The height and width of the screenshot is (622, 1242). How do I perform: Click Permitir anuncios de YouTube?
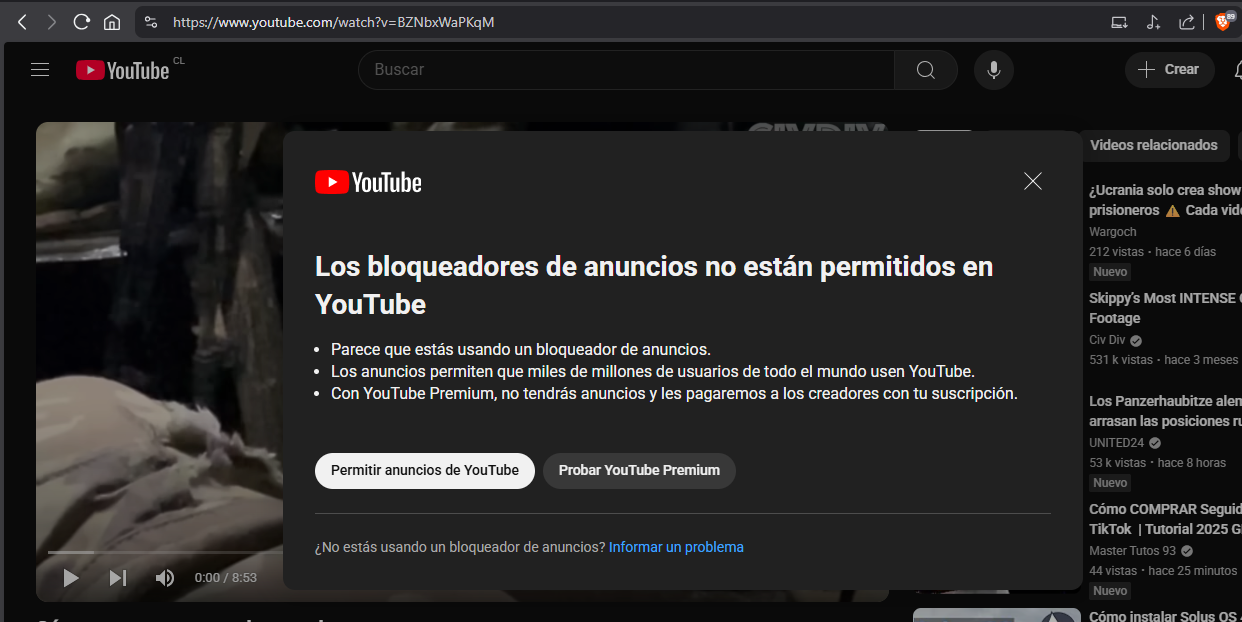[425, 470]
